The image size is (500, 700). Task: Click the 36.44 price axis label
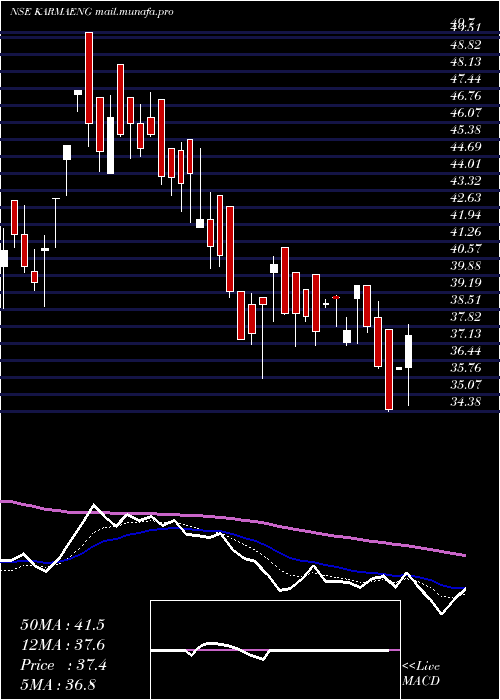click(x=466, y=350)
